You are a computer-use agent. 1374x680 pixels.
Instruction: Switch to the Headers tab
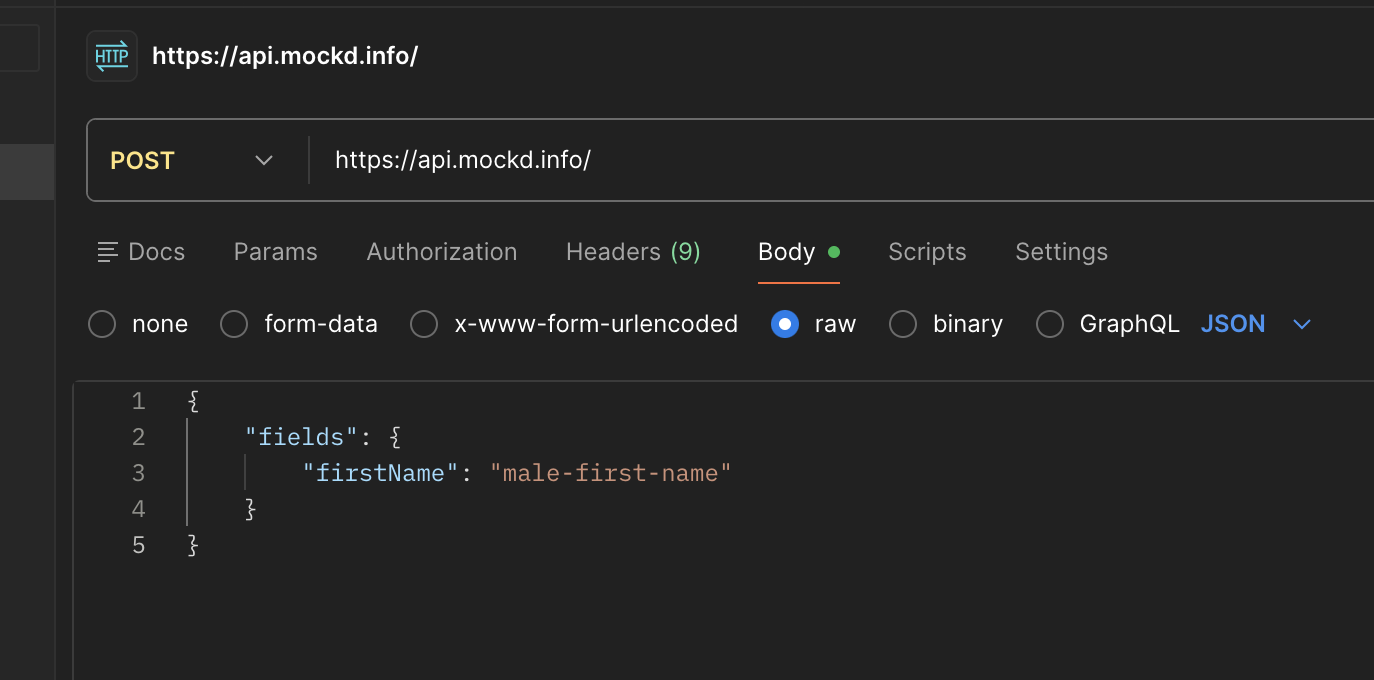632,251
